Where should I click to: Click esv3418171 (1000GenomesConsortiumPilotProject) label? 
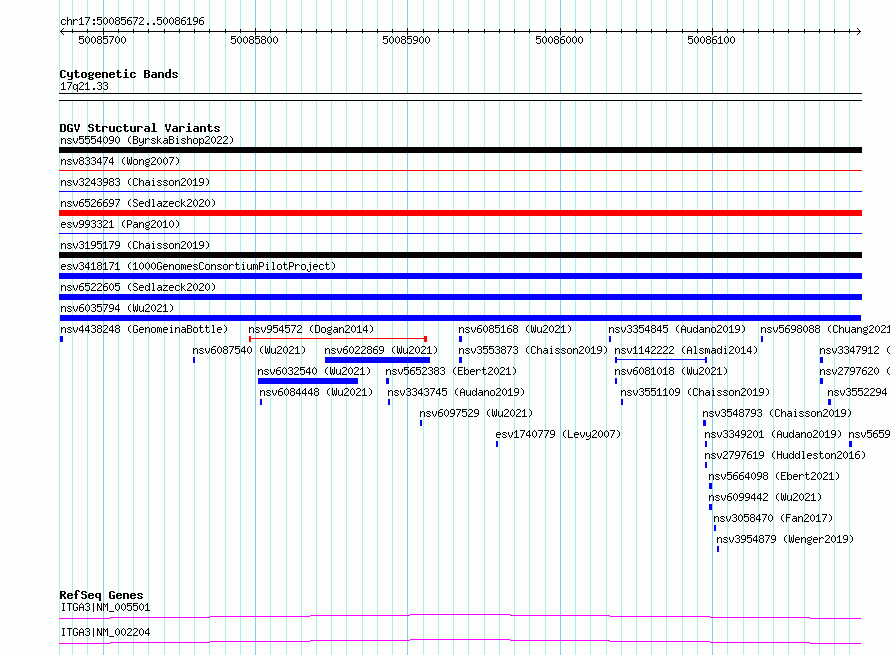[198, 266]
